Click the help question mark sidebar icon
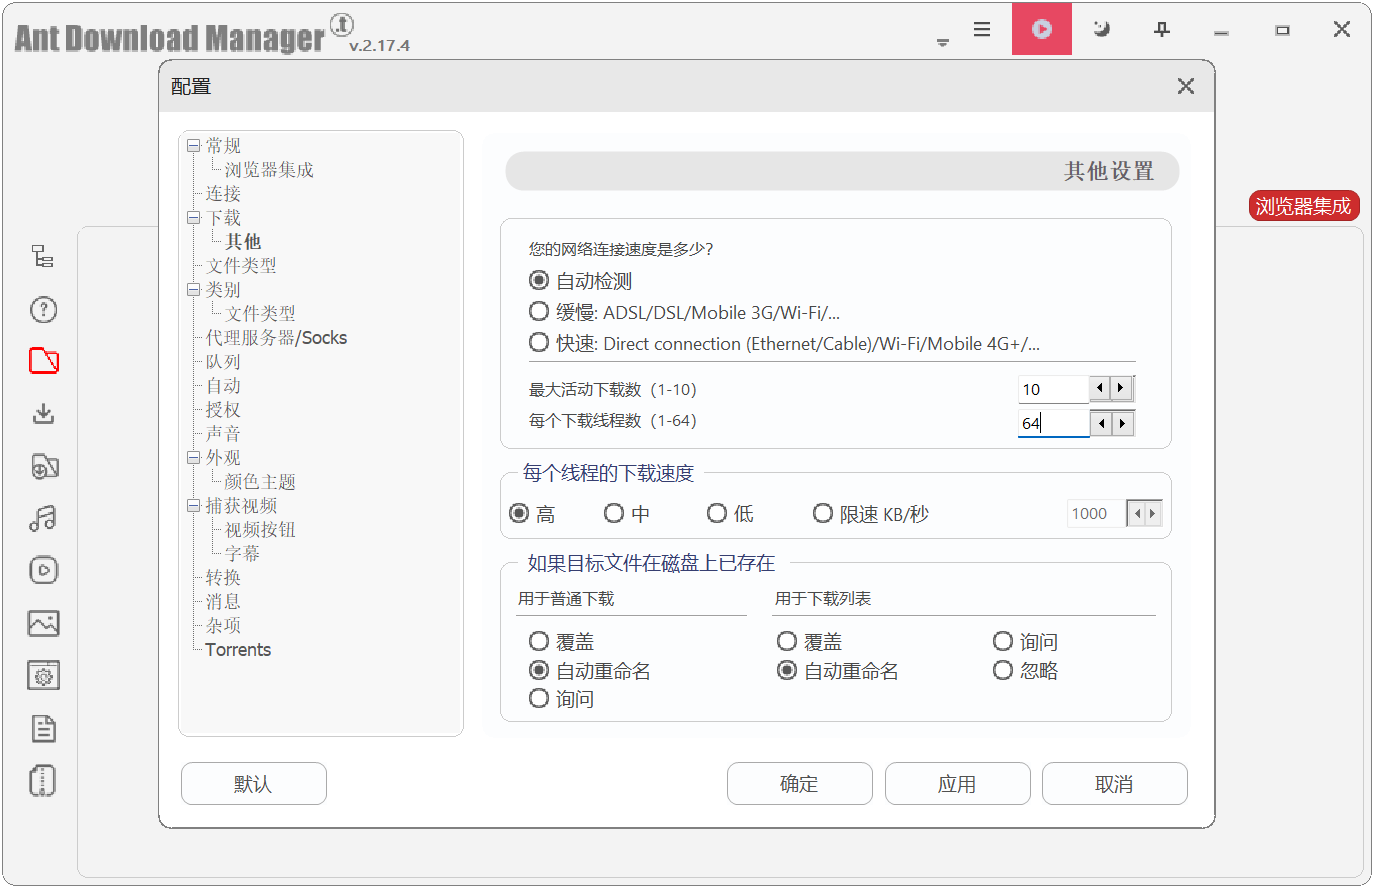Viewport: 1374px width, 888px height. click(43, 310)
